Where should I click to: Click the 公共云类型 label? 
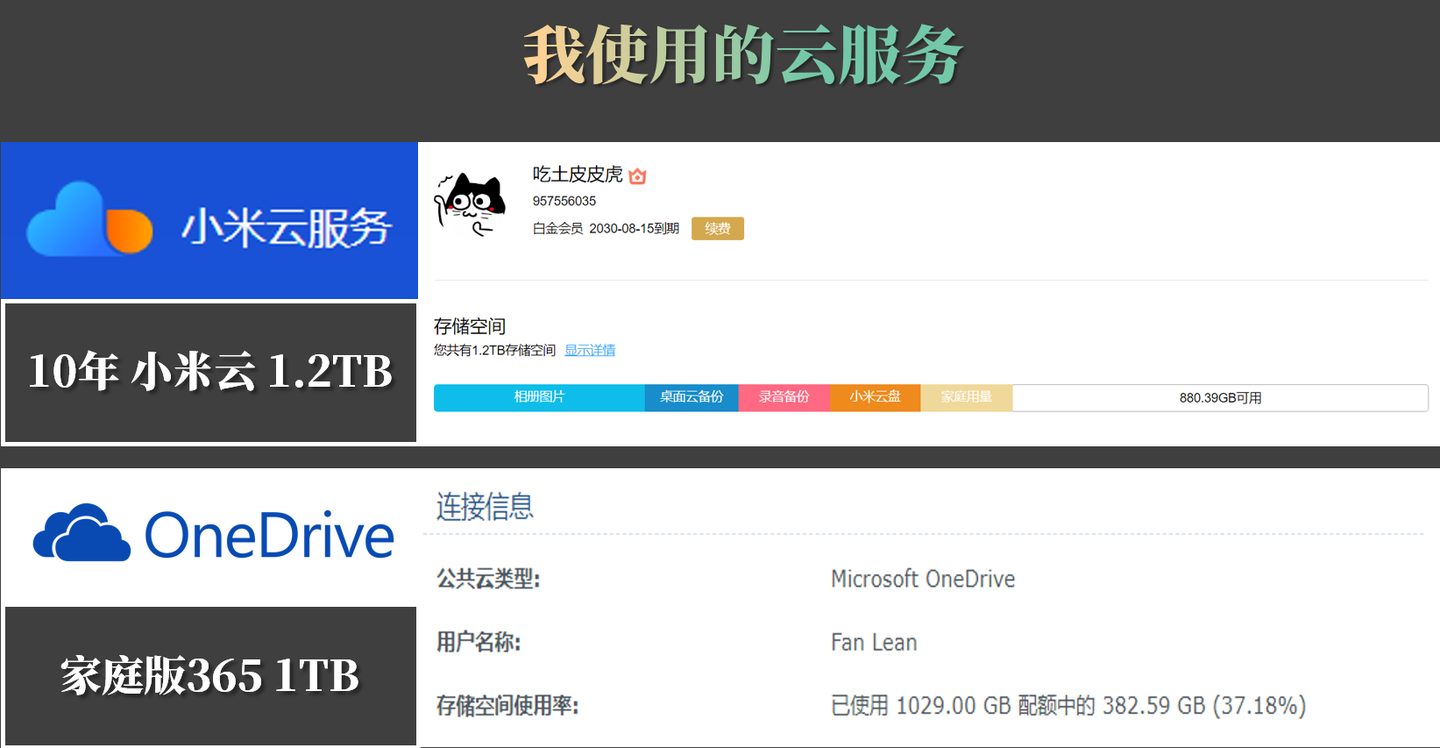[488, 579]
